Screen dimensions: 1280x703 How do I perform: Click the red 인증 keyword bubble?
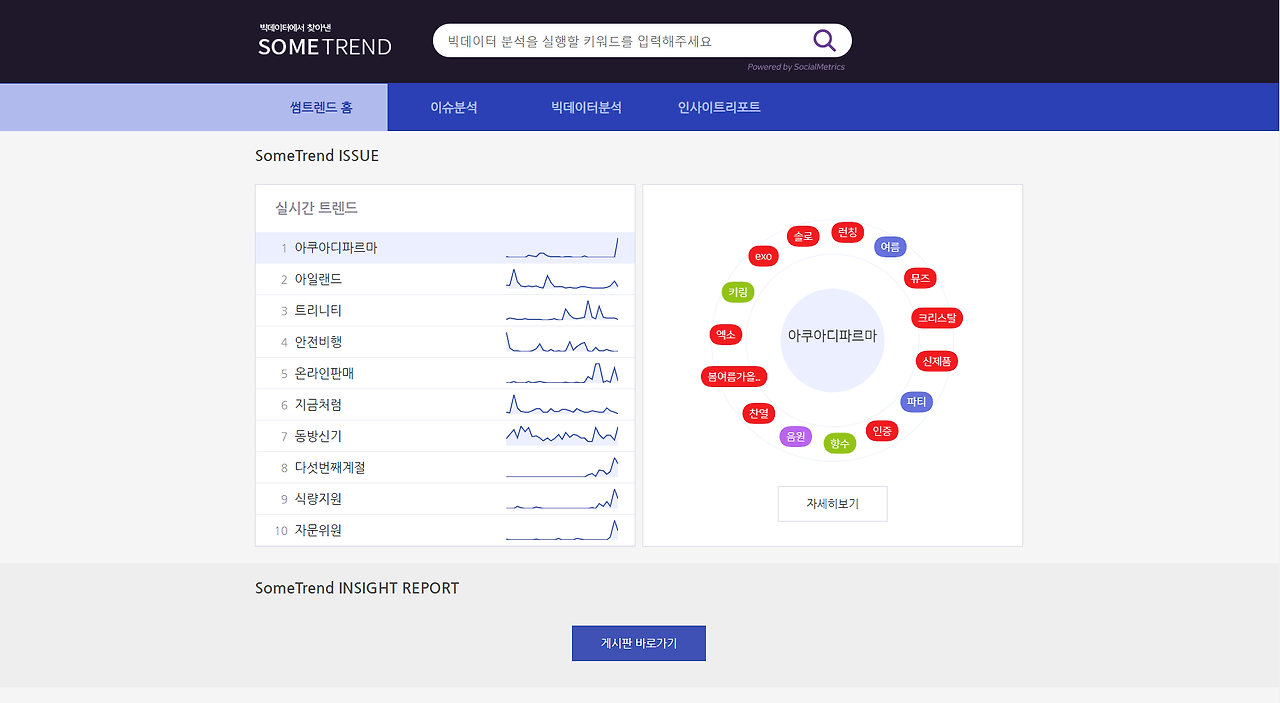(882, 431)
